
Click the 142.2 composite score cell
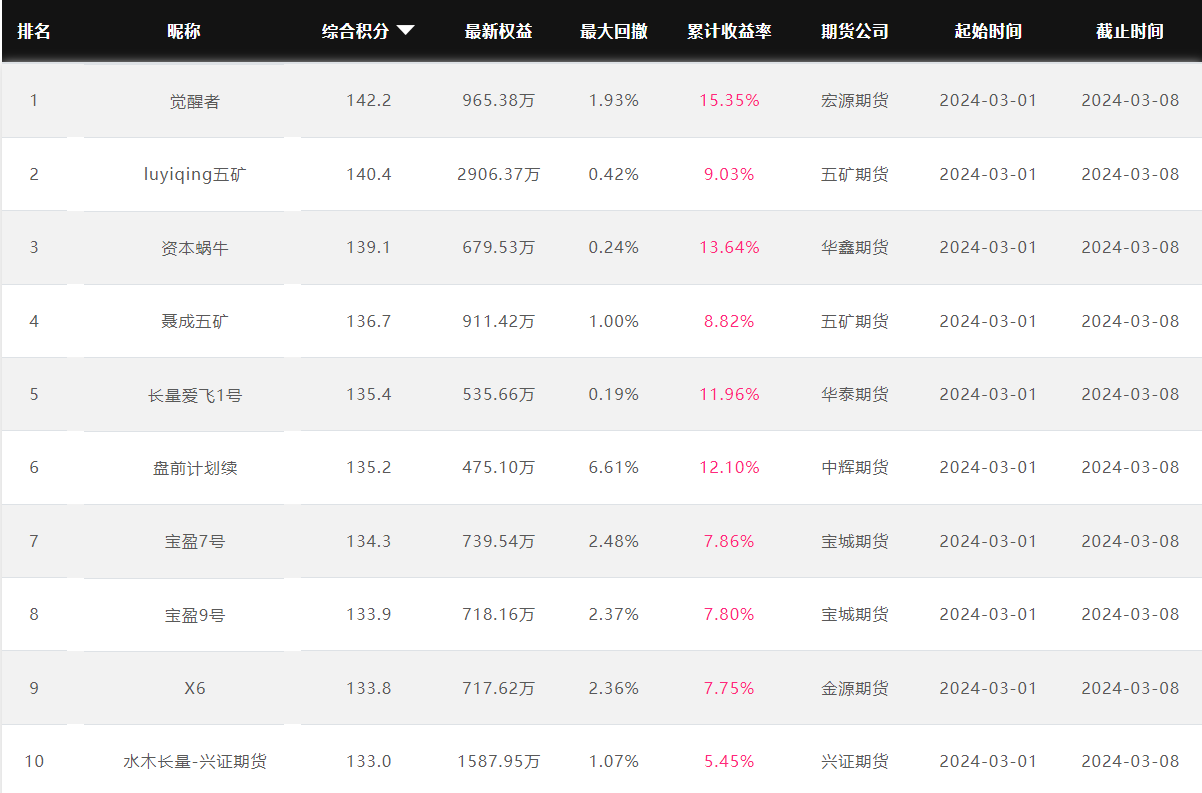click(369, 100)
